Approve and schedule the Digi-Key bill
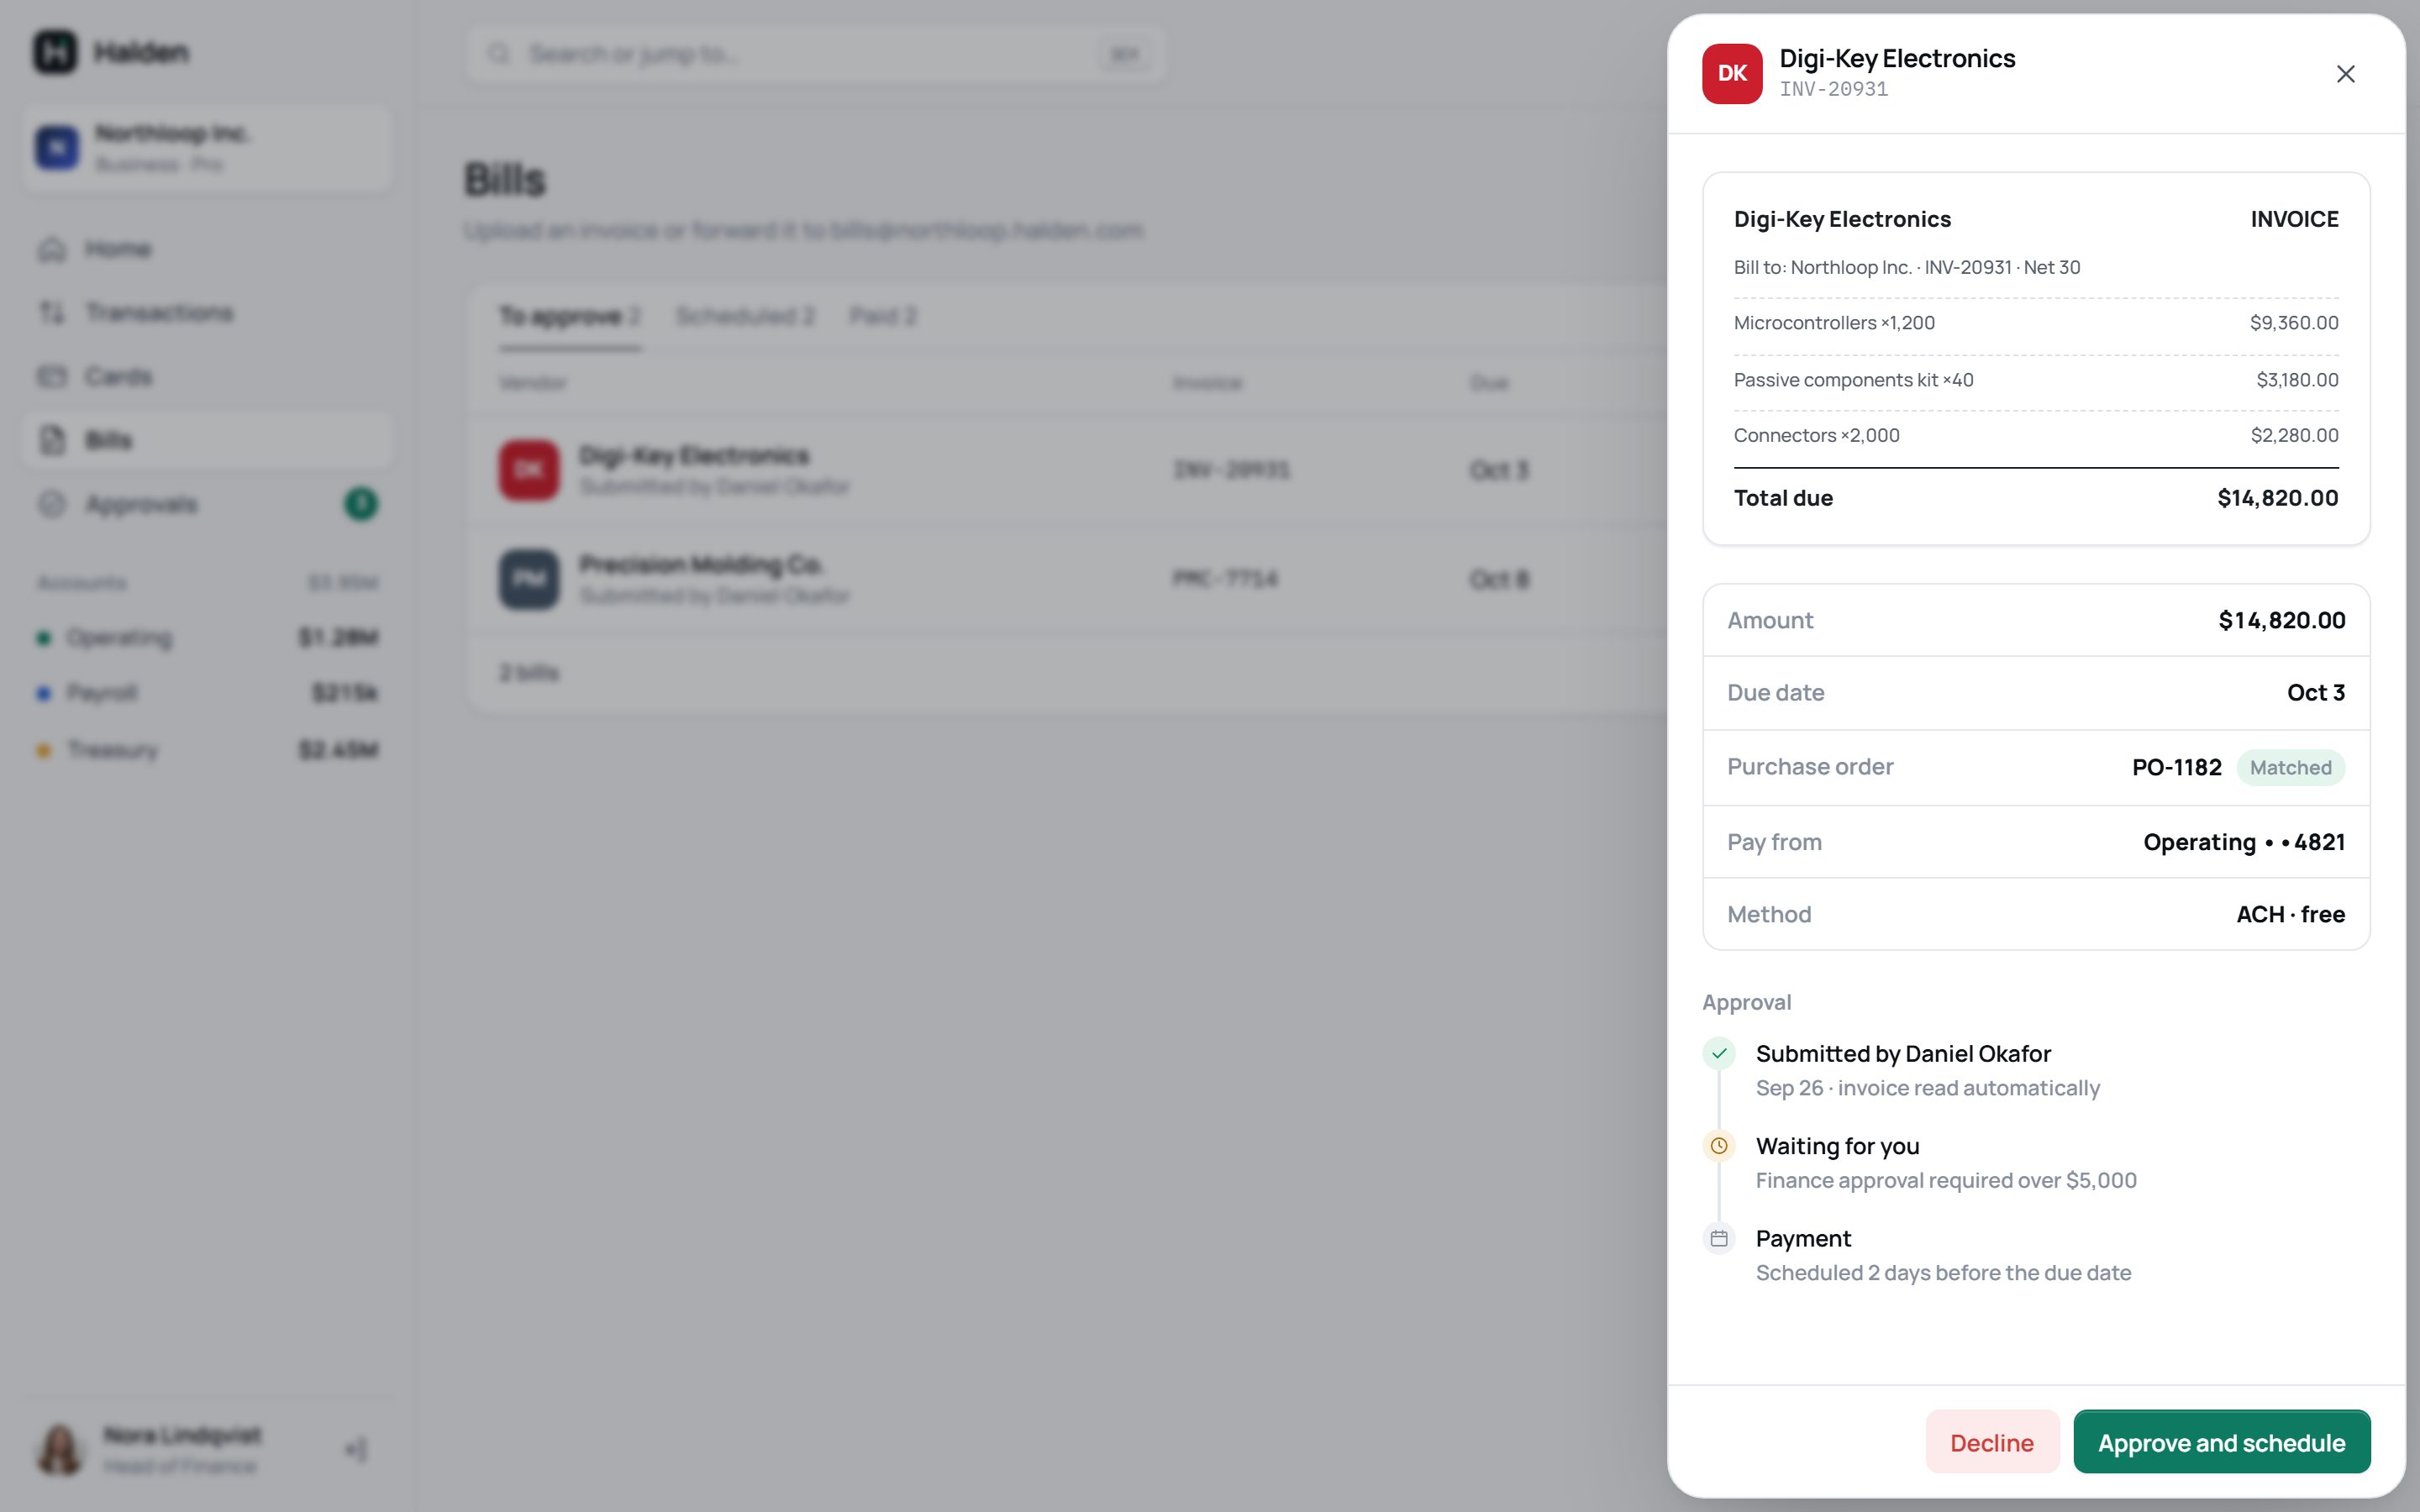The height and width of the screenshot is (1512, 2420). click(x=2221, y=1442)
